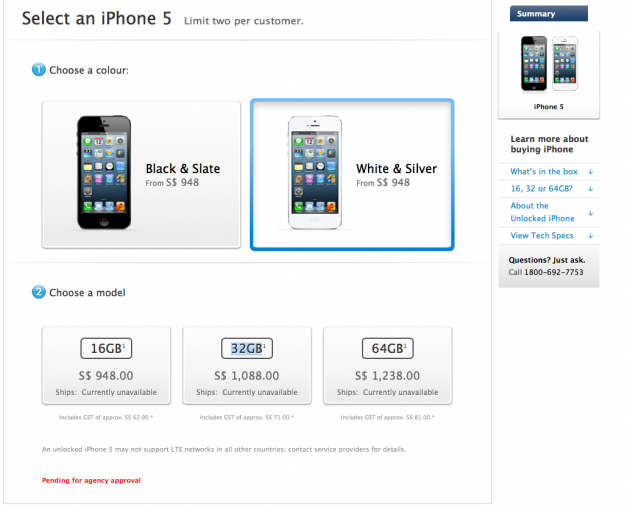
Task: Open the Summary tab
Action: point(548,14)
